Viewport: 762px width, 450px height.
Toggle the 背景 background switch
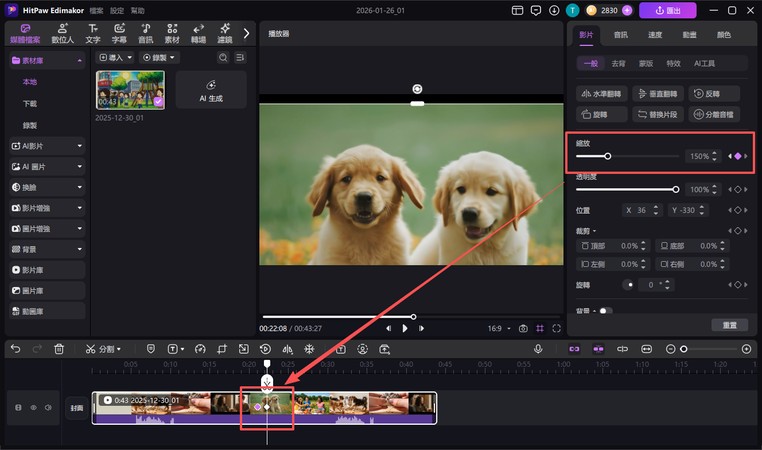tap(606, 311)
